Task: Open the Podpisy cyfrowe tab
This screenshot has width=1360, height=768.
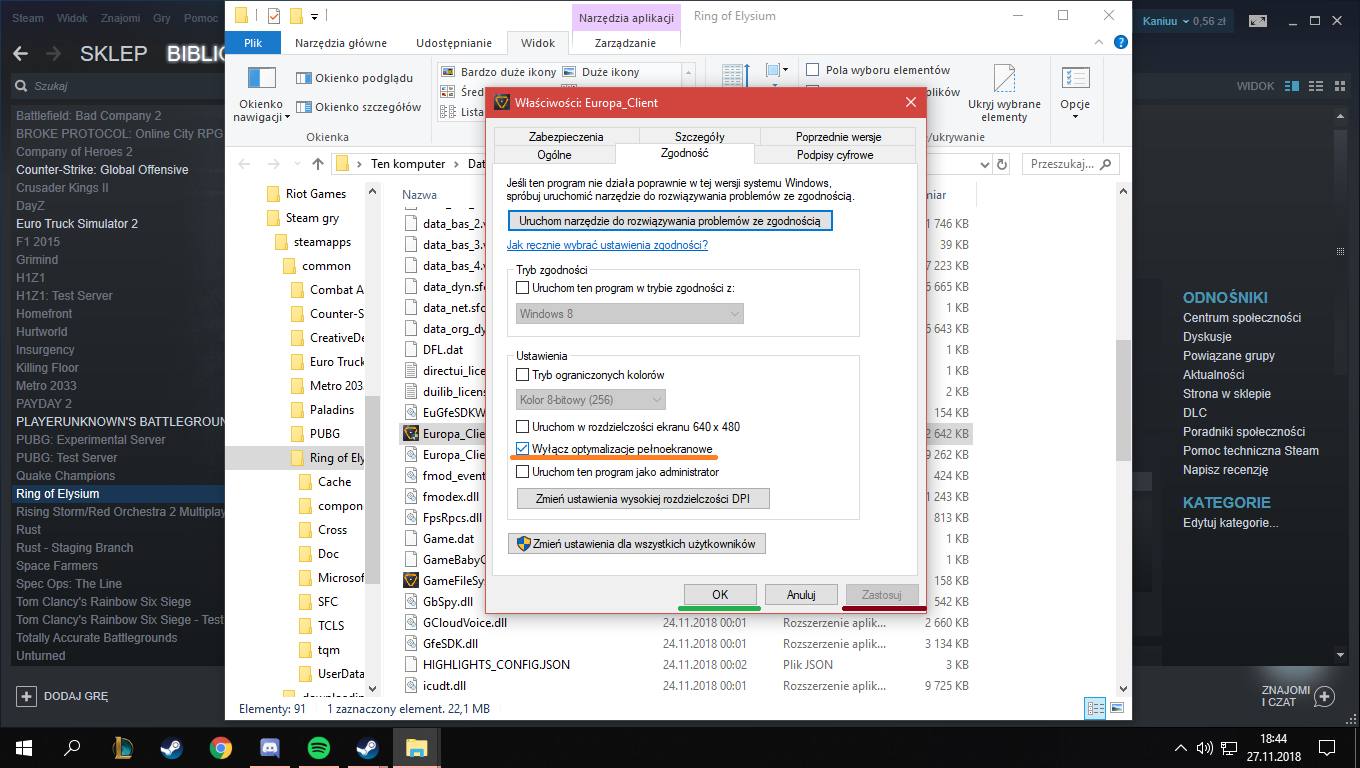Action: click(x=835, y=155)
